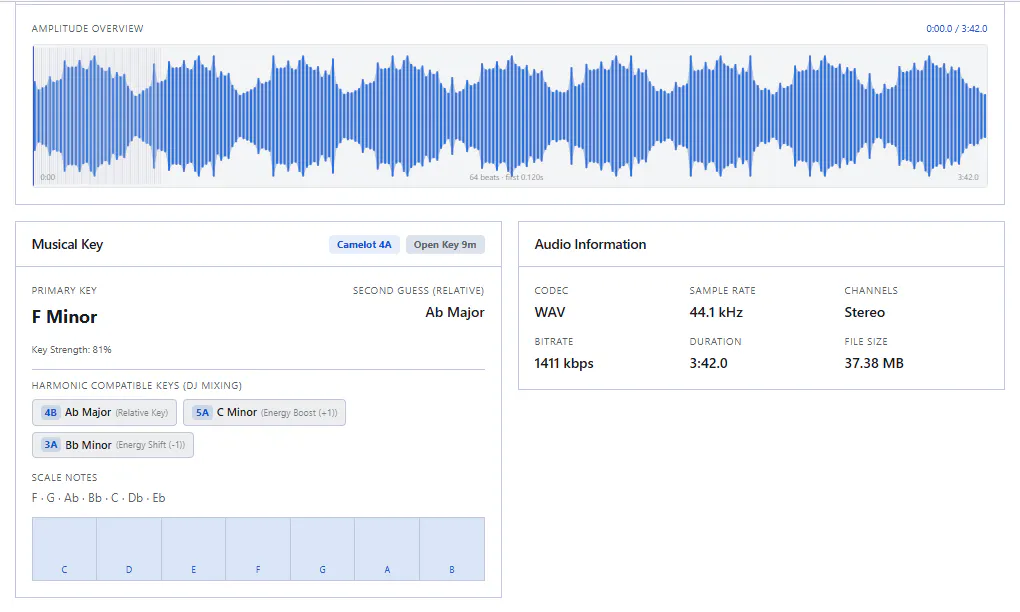Click the Key Strength: 81% text

point(72,350)
